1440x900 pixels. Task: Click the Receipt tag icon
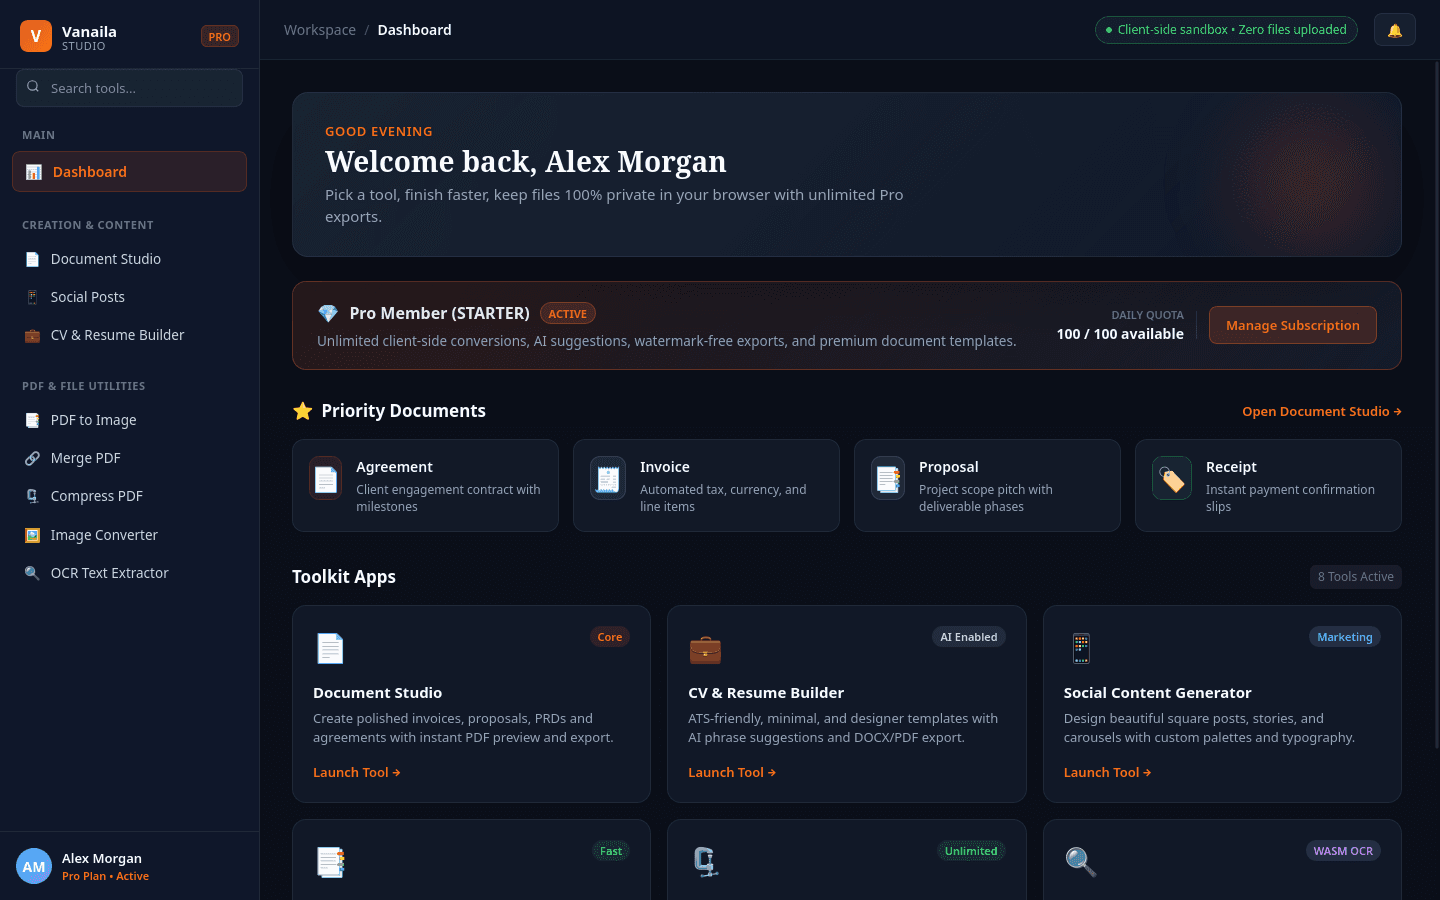click(x=1172, y=478)
